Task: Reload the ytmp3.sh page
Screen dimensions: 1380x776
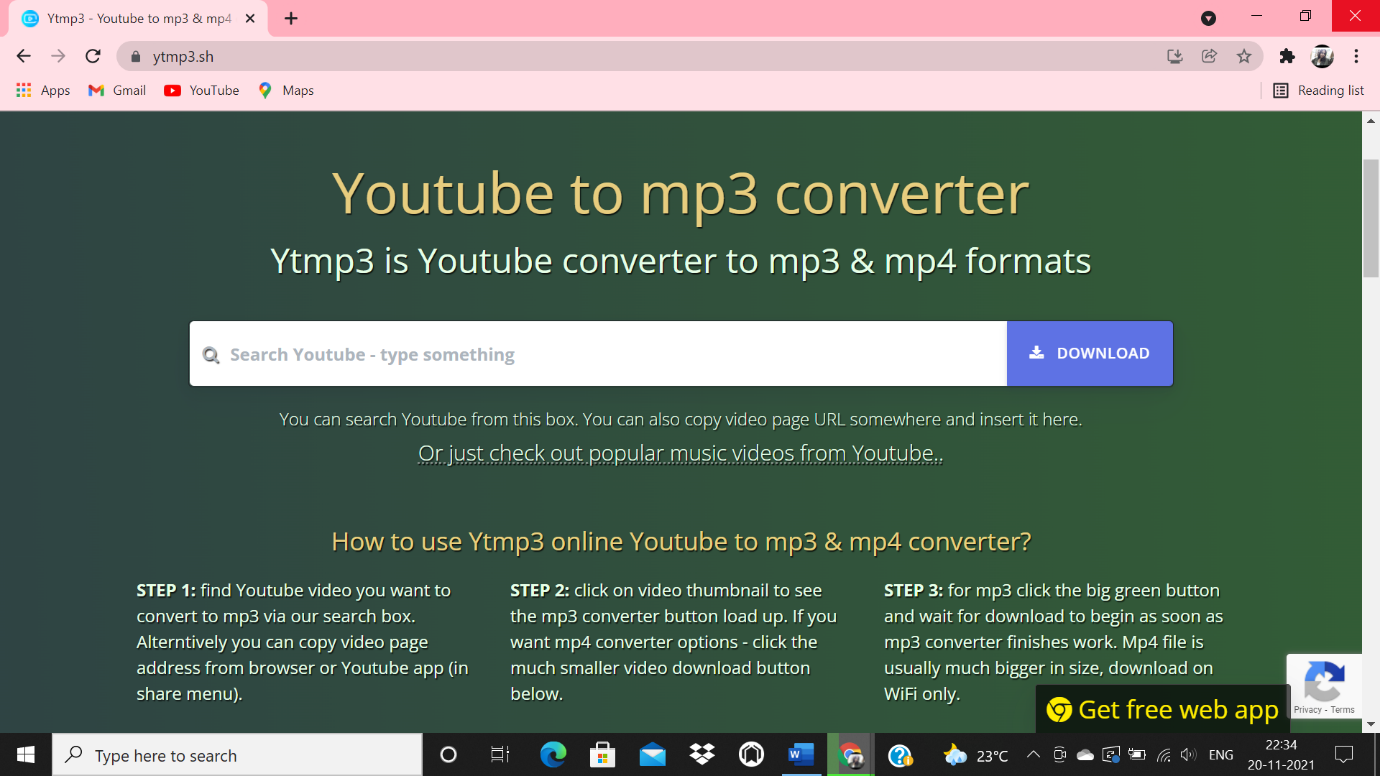Action: click(x=93, y=56)
